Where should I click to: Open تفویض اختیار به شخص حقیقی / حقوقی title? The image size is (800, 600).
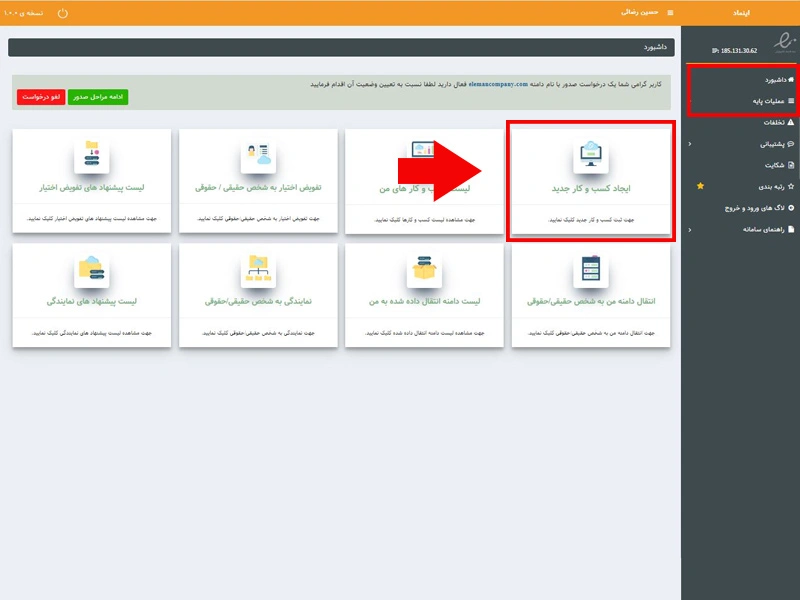(258, 188)
